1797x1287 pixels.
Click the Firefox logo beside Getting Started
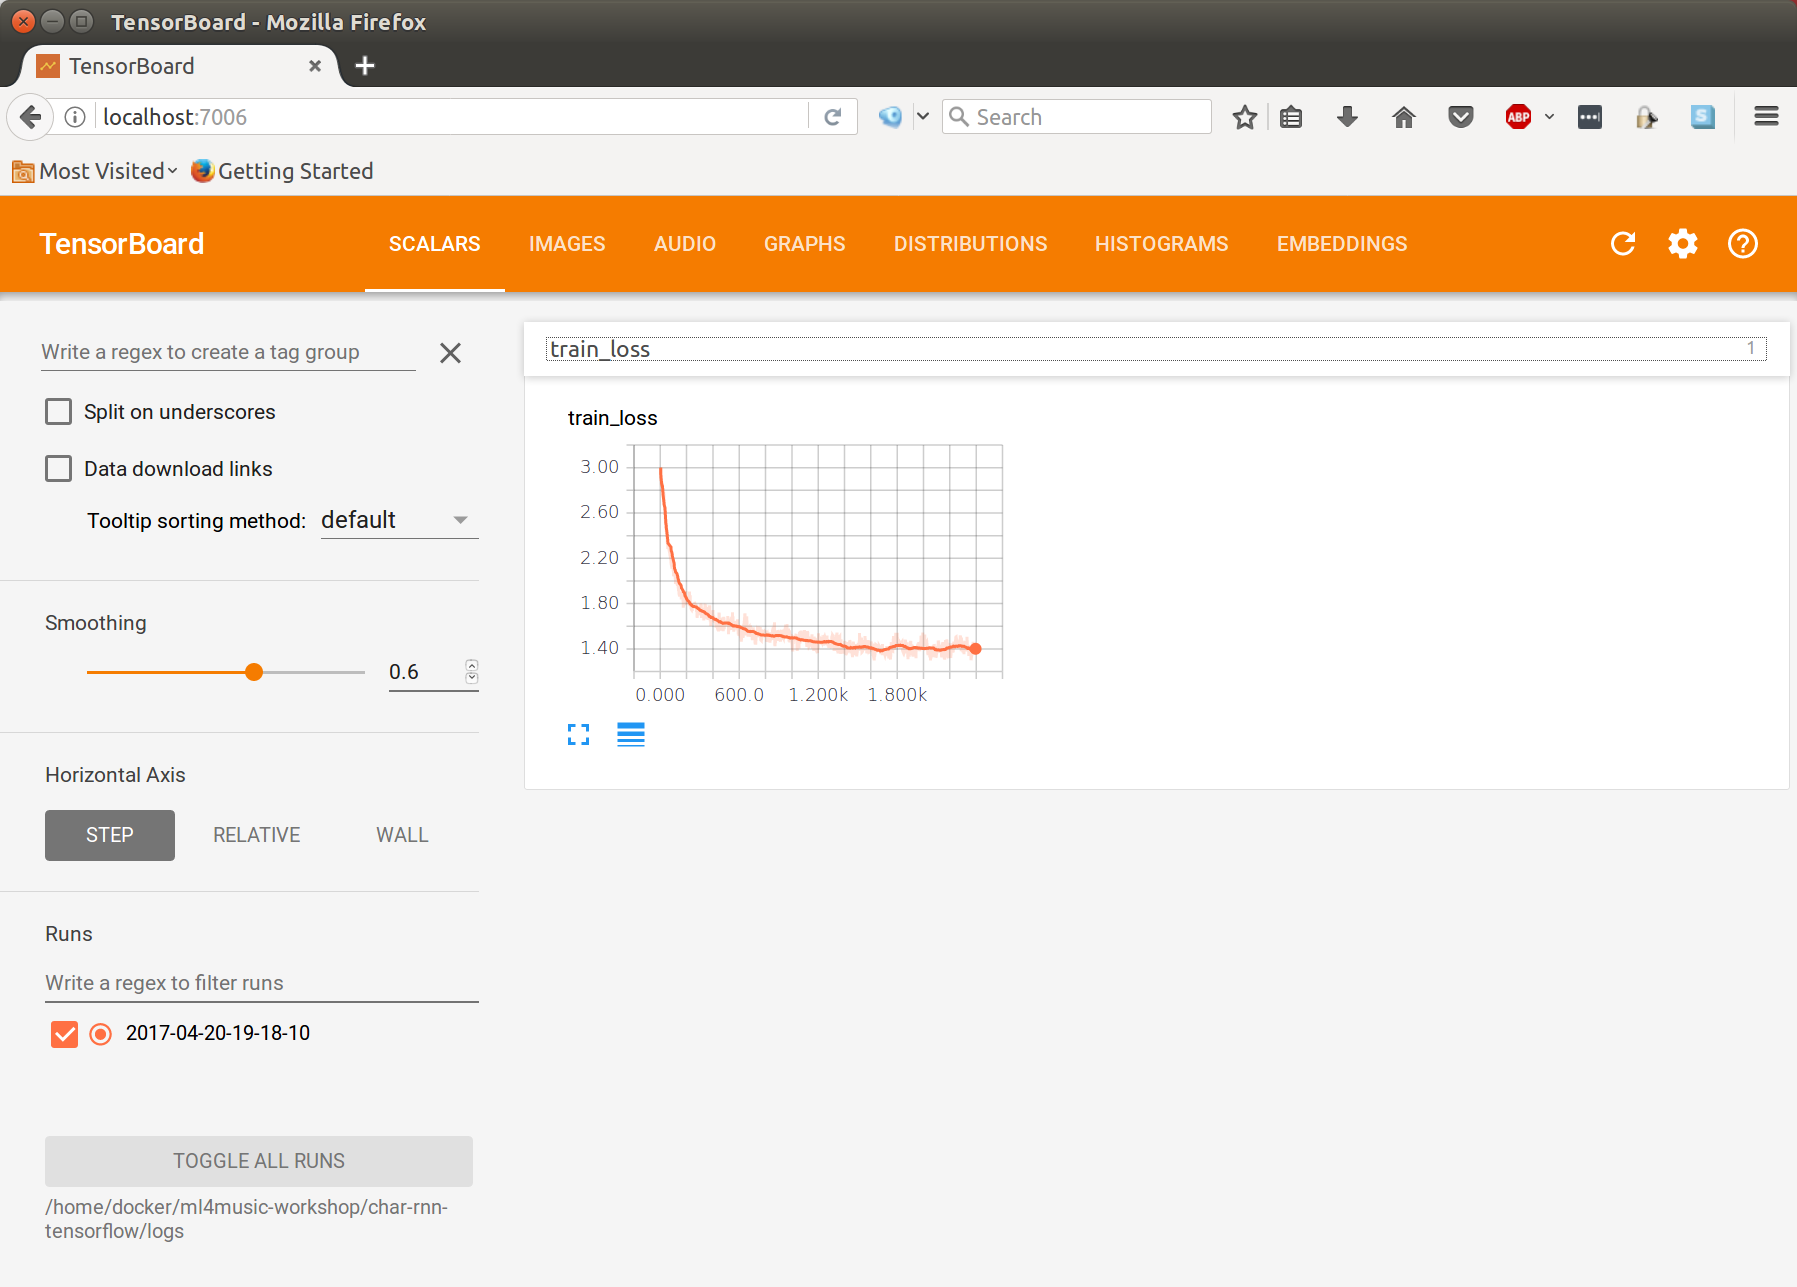(202, 171)
